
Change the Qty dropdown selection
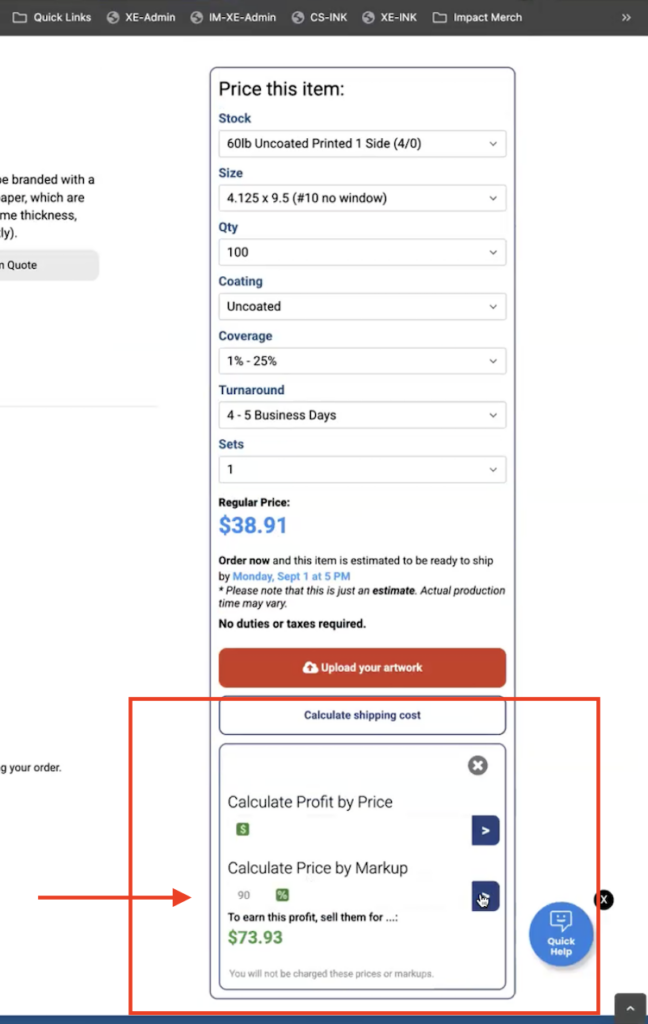click(362, 252)
